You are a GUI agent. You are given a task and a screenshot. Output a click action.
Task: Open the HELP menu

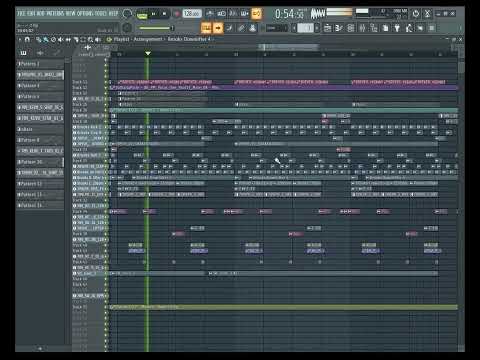point(113,14)
